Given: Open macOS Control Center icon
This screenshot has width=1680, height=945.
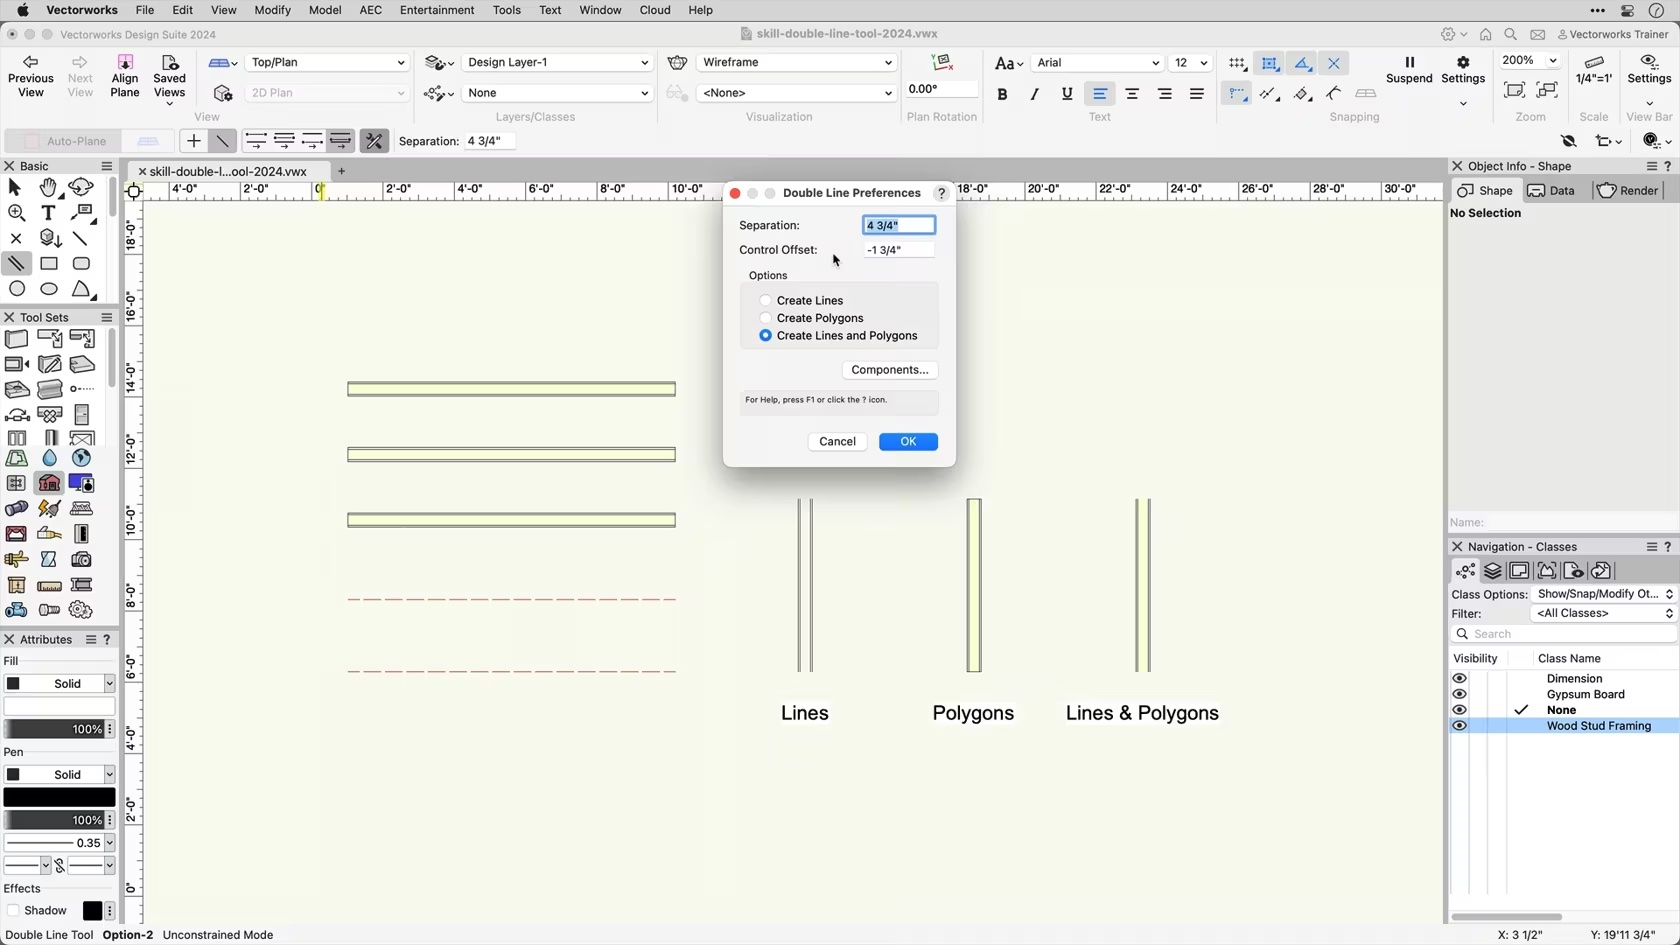Looking at the screenshot, I should 1627,10.
